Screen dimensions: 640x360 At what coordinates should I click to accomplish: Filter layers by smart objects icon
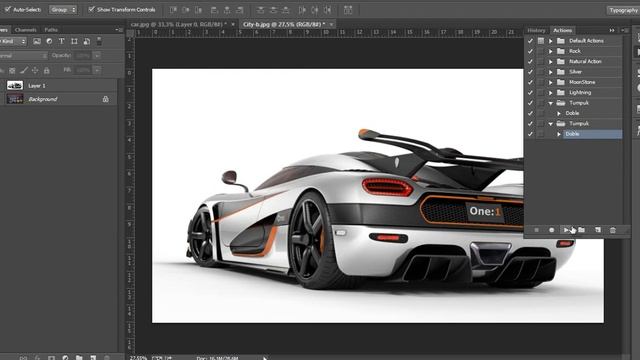(x=87, y=41)
